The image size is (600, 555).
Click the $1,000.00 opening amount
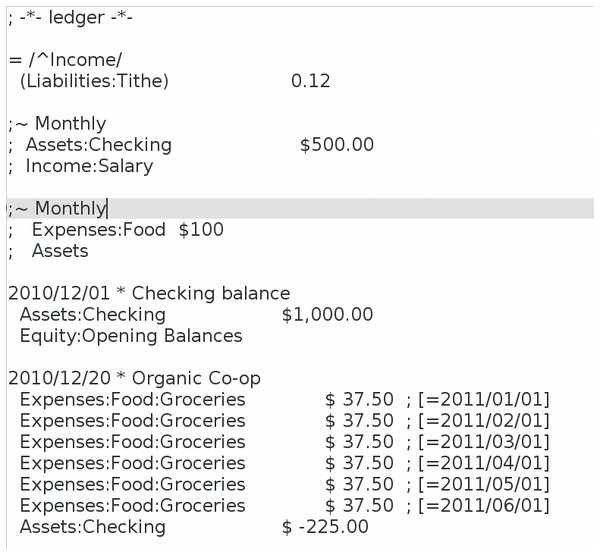pos(328,315)
